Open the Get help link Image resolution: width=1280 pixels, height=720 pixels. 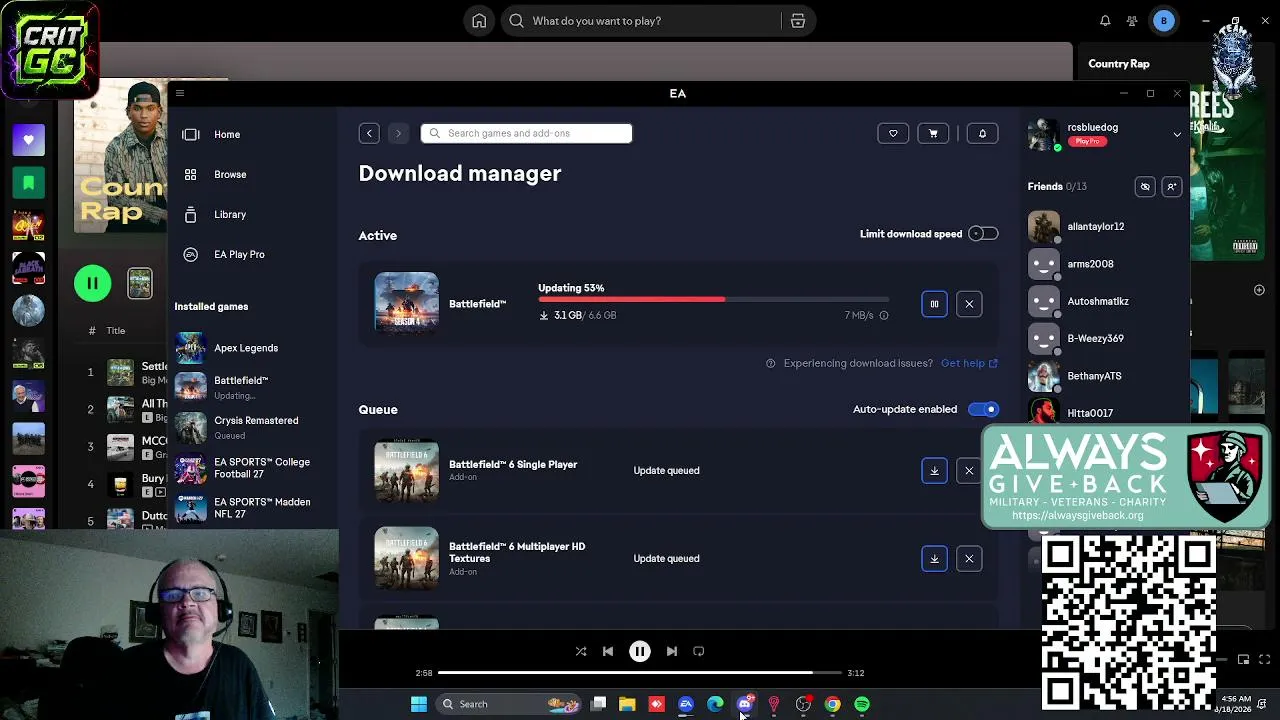(x=969, y=363)
